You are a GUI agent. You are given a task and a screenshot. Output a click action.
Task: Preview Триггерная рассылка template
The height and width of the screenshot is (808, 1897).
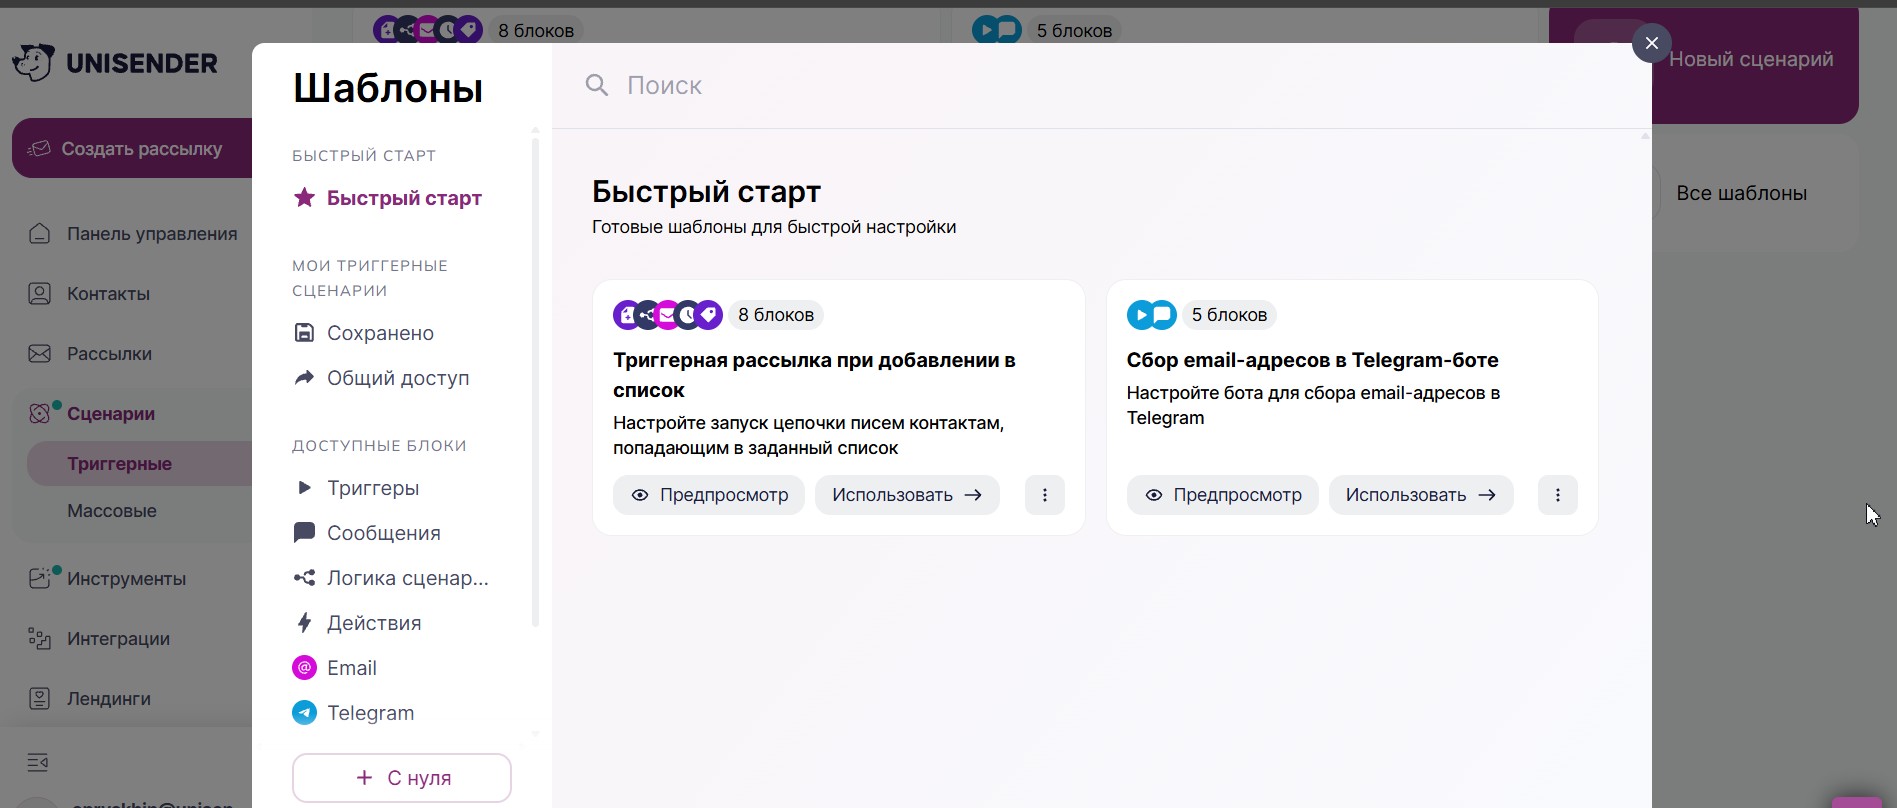point(709,495)
